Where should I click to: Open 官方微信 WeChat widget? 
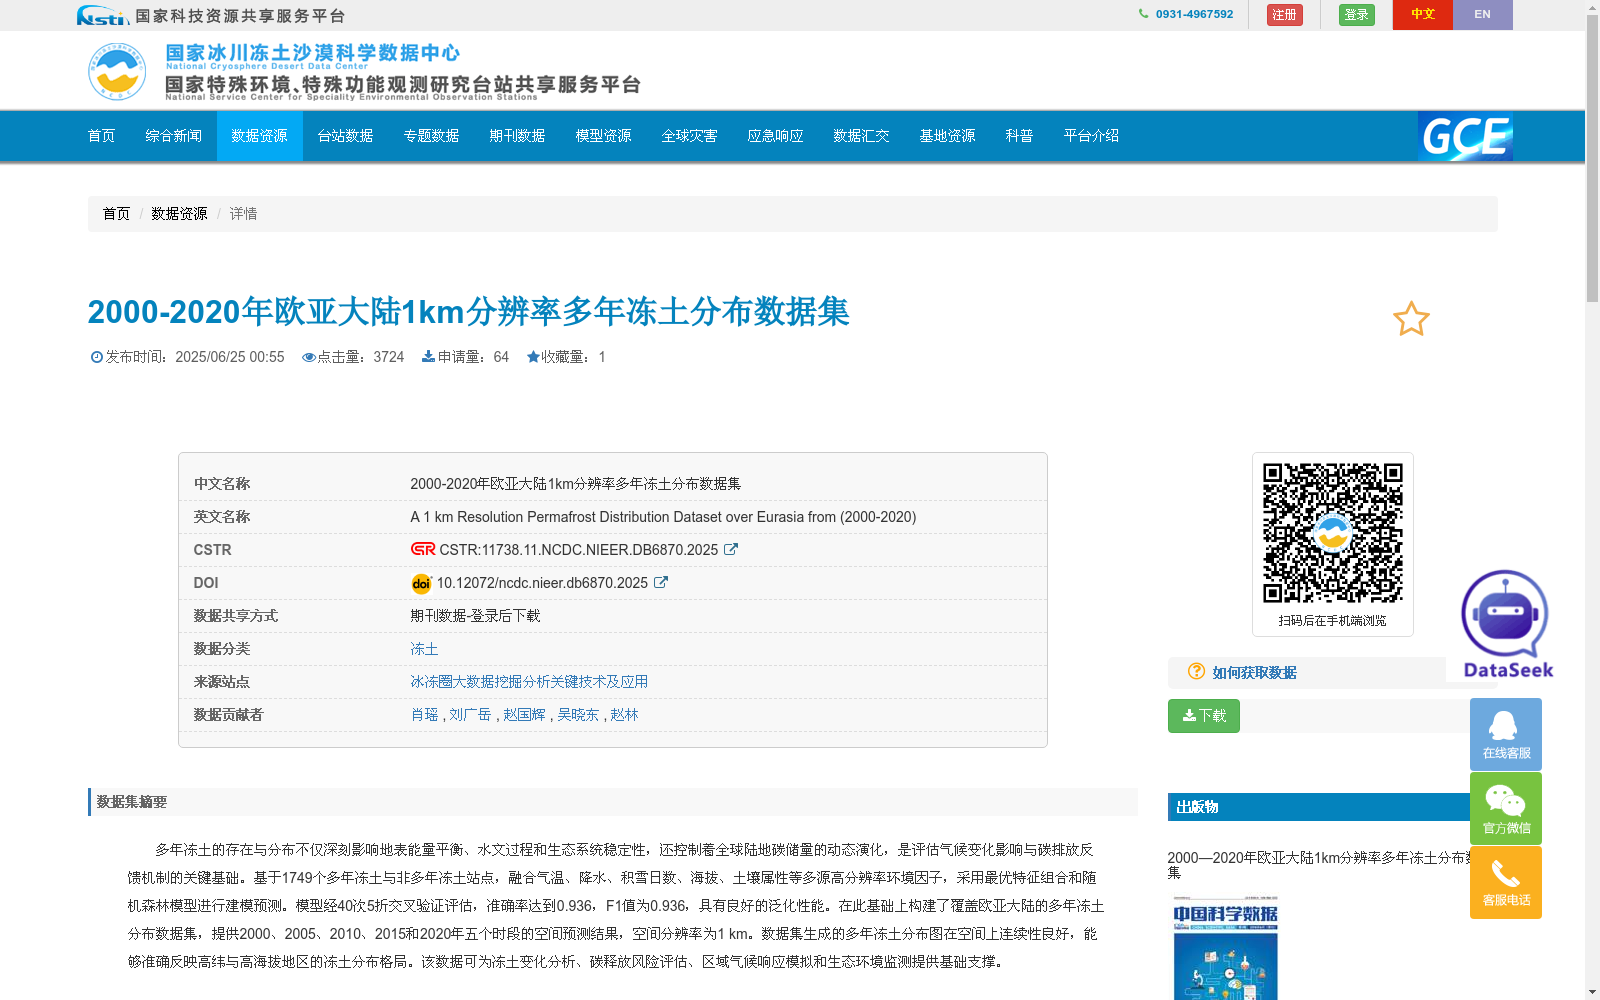pyautogui.click(x=1506, y=808)
